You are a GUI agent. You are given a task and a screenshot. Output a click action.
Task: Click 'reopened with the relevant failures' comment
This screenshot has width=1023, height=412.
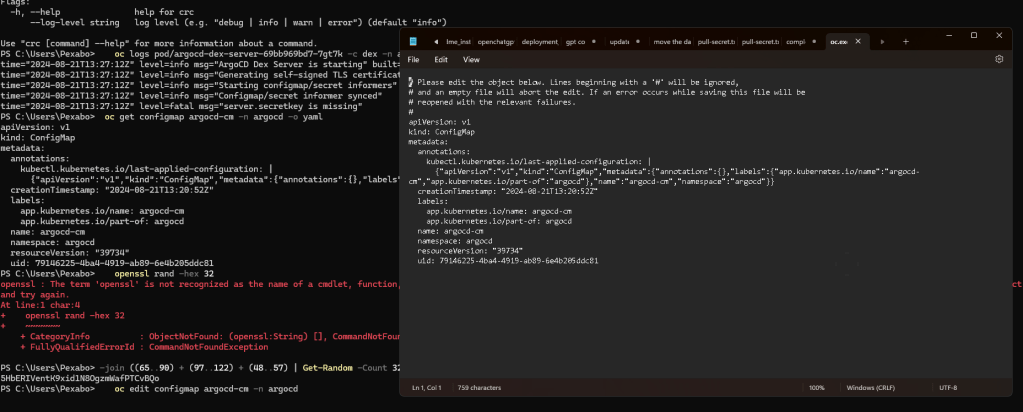pyautogui.click(x=492, y=103)
